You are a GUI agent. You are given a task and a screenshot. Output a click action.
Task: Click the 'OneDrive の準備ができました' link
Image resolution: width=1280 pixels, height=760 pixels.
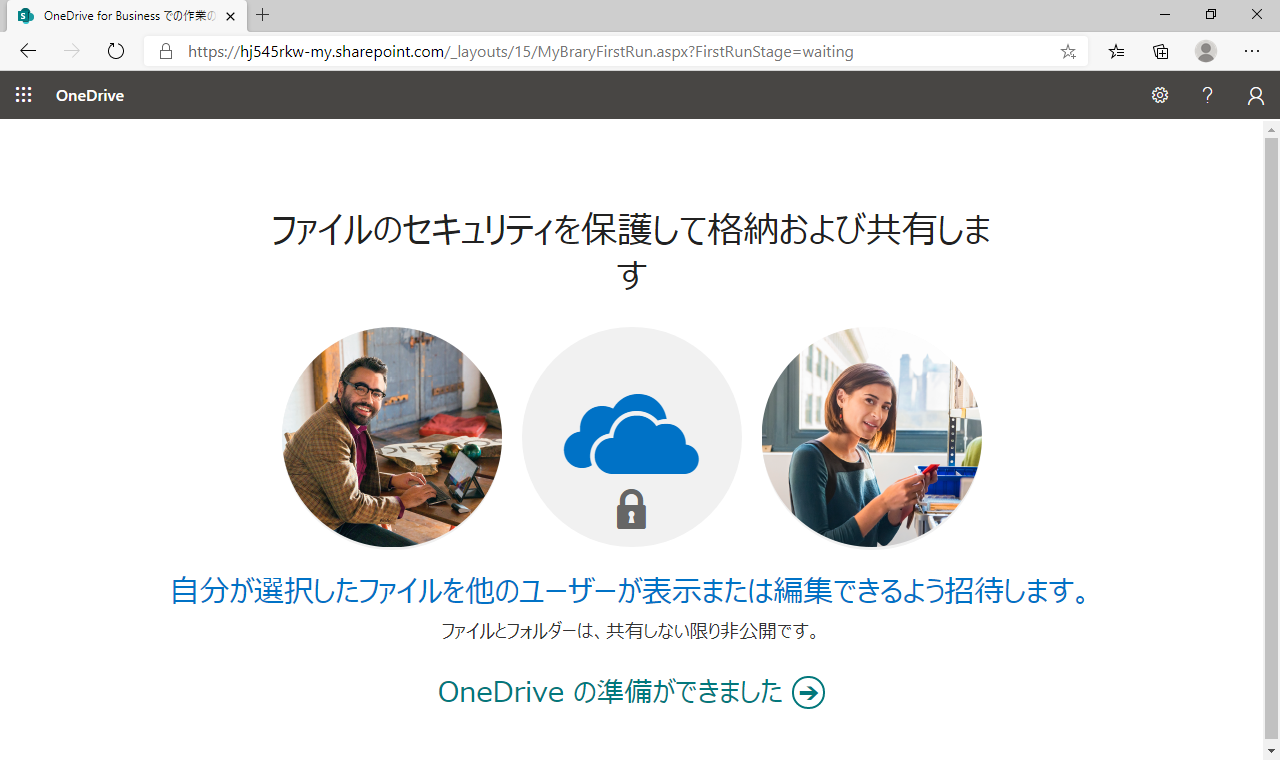coord(631,692)
